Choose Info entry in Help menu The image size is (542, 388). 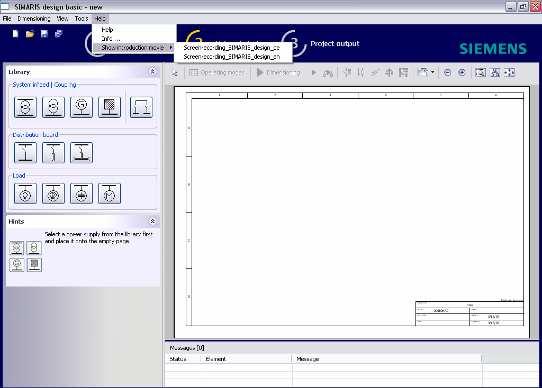click(110, 38)
